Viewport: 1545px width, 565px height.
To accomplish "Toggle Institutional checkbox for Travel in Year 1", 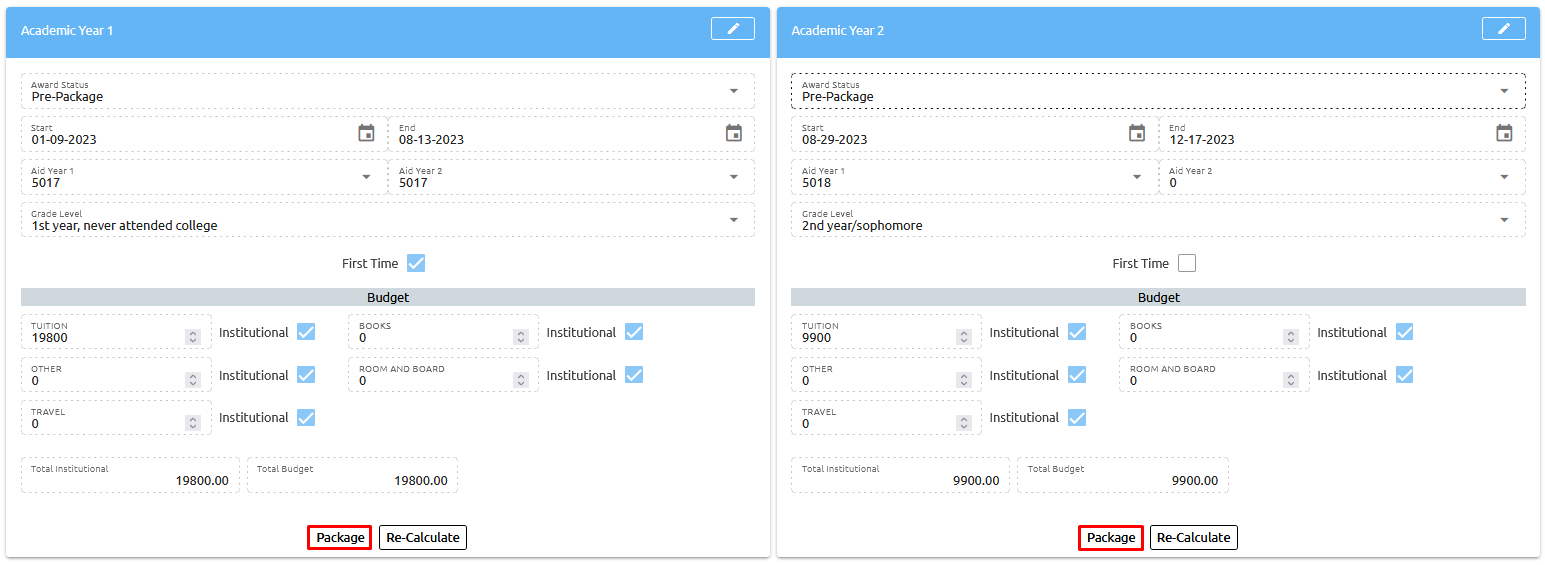I will click(x=306, y=417).
